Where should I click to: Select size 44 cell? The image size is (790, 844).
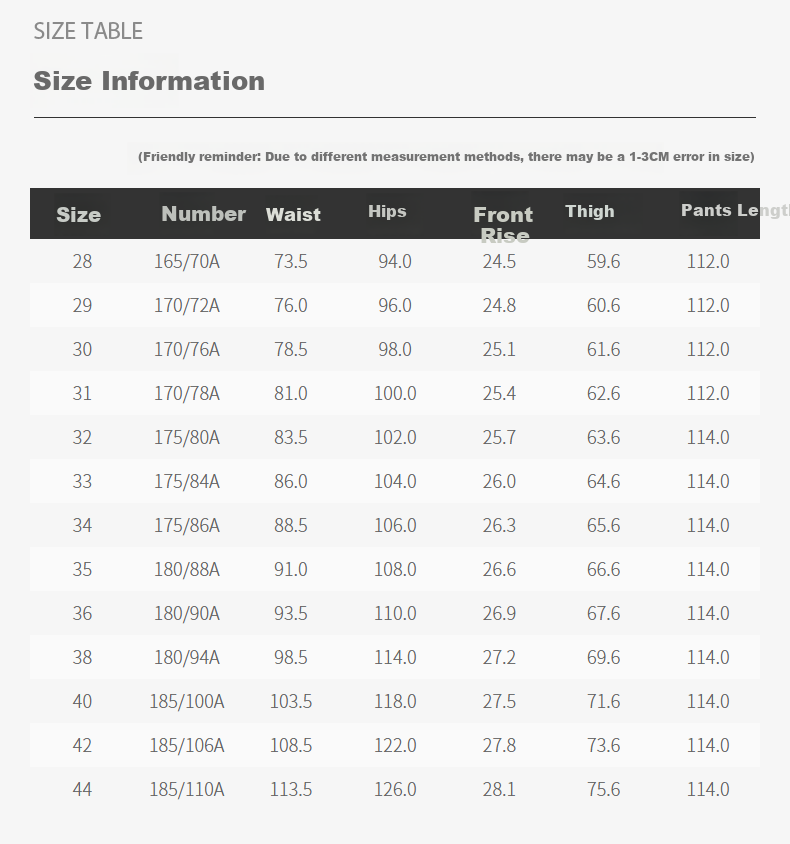[82, 790]
